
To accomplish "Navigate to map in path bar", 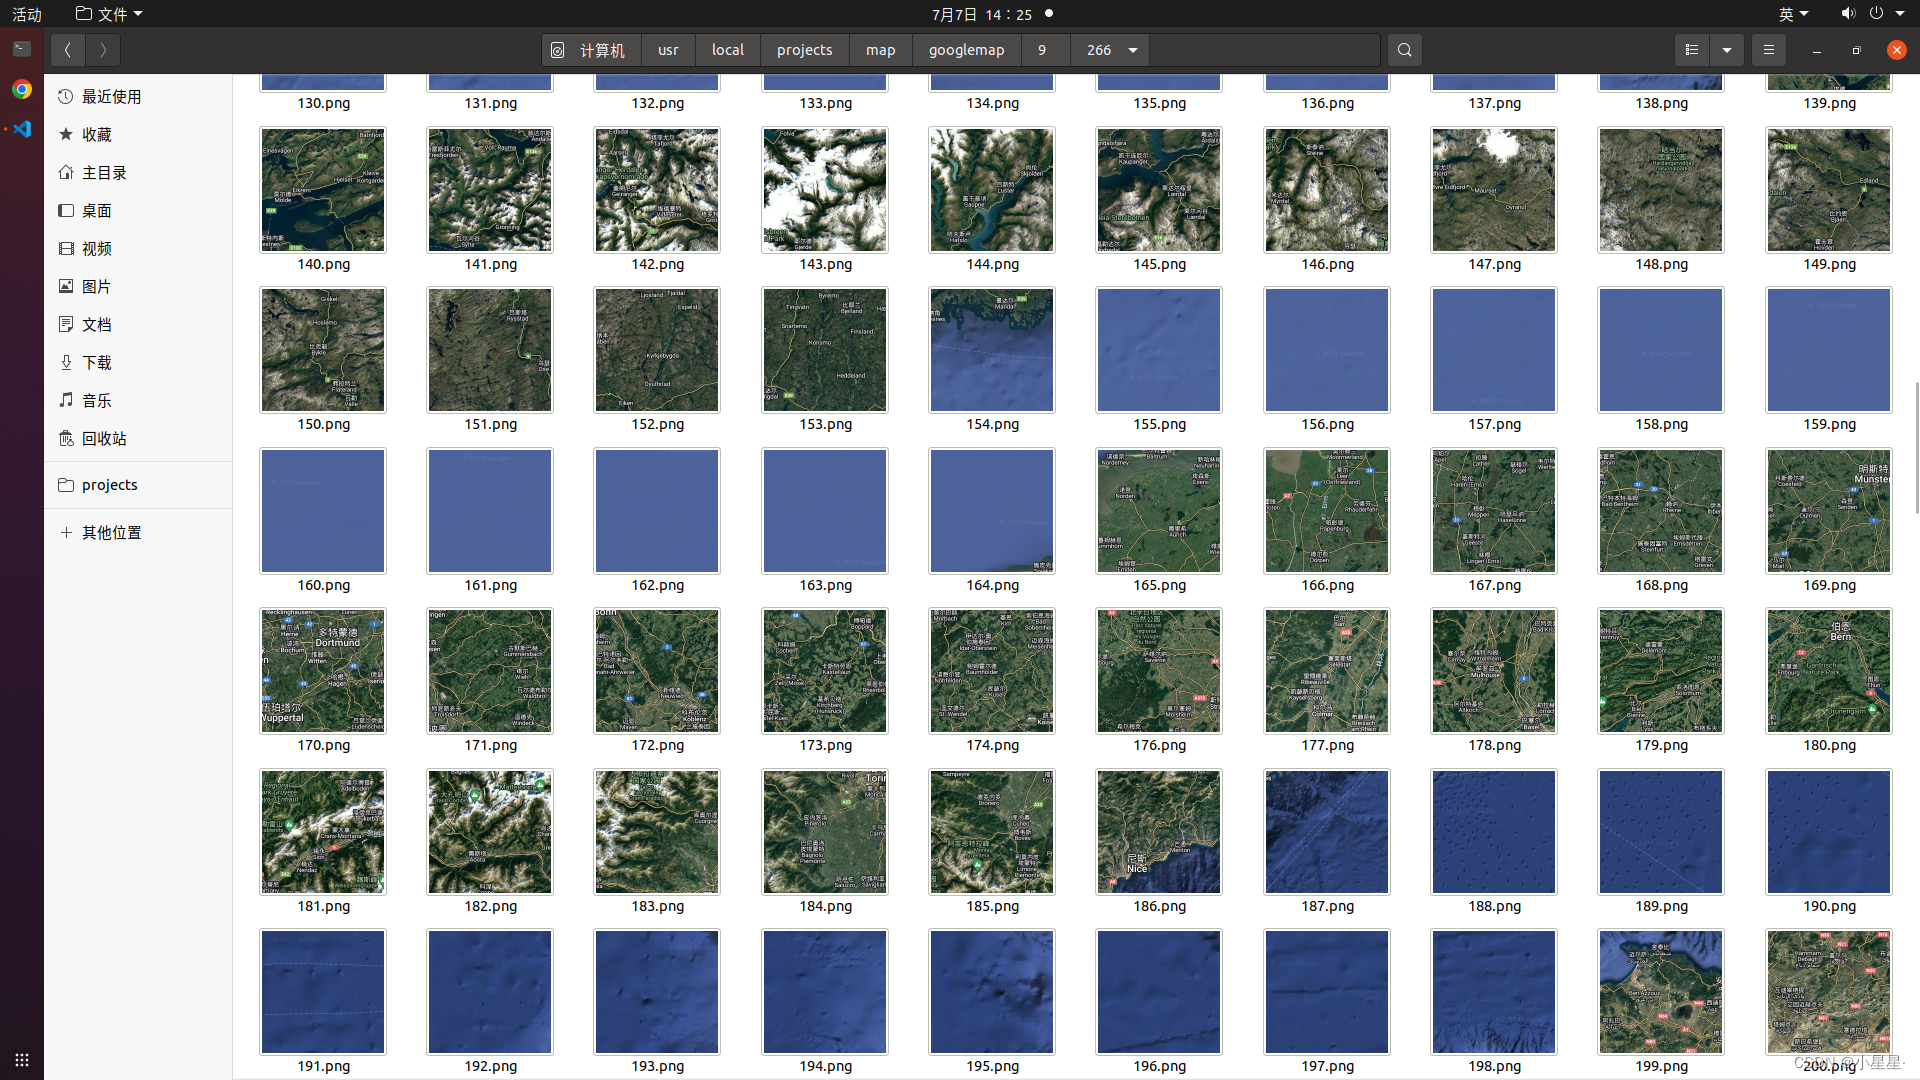I will point(881,50).
